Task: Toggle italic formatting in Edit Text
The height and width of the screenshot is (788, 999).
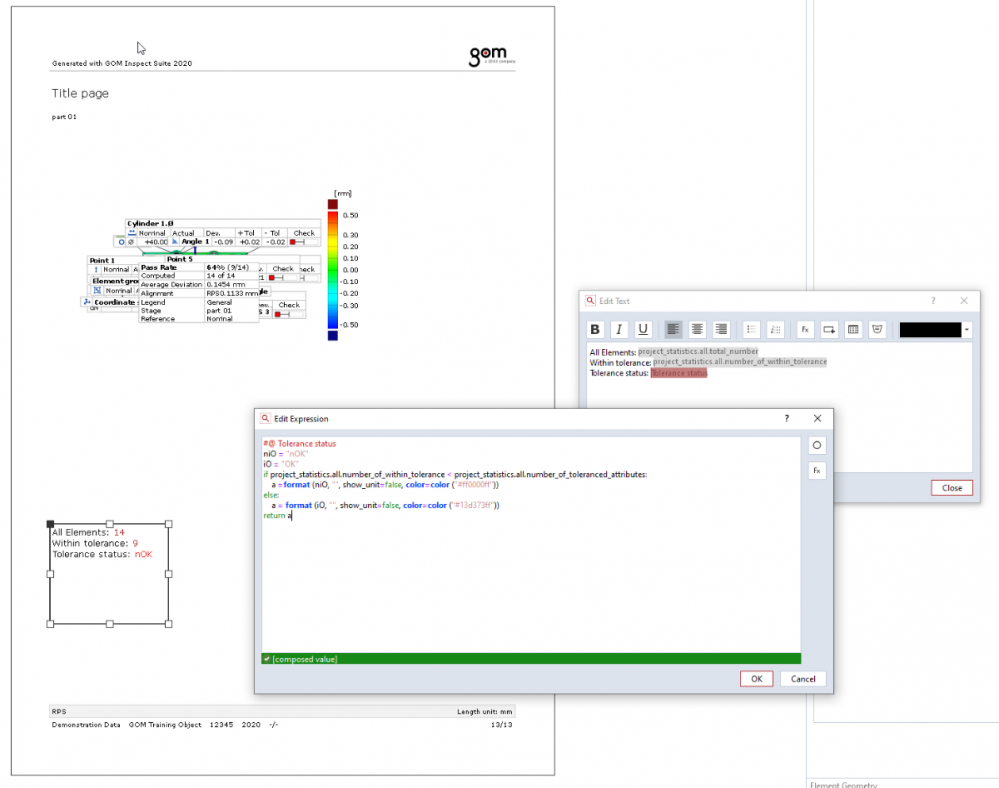Action: coord(619,329)
